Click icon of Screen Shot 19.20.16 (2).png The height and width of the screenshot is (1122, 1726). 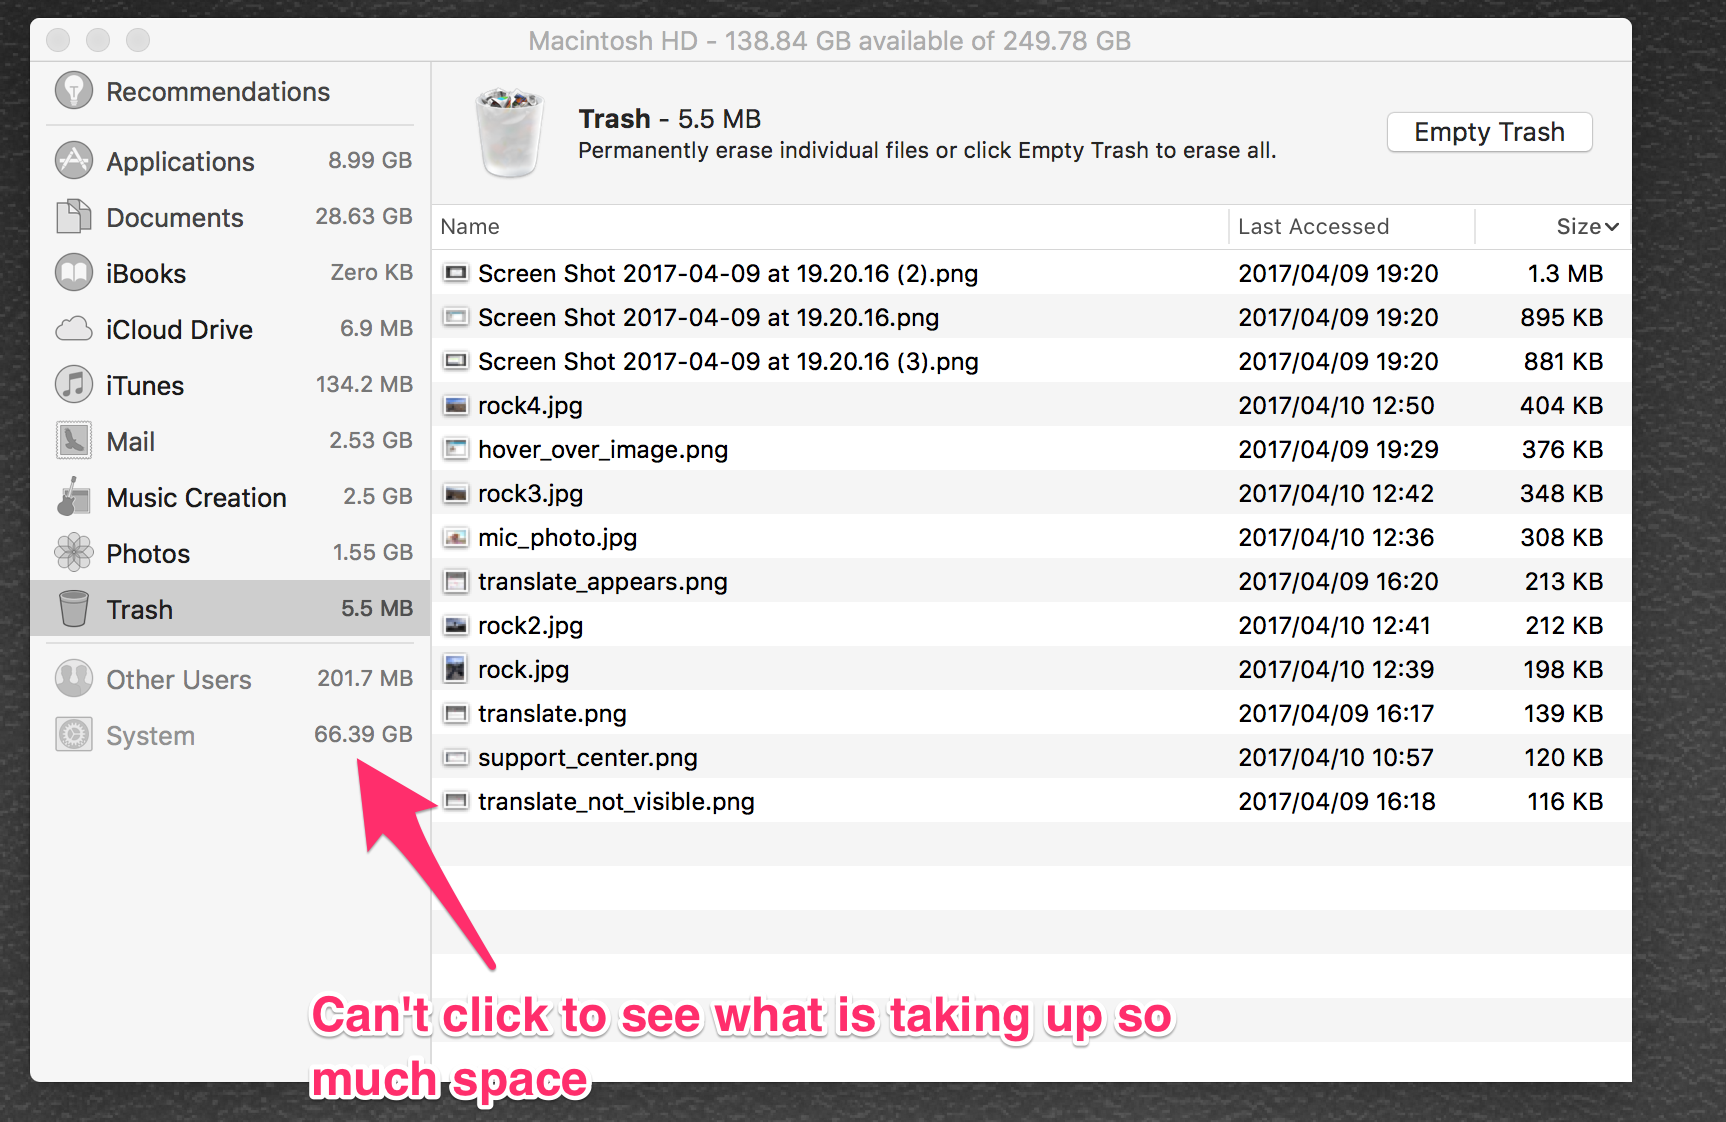(456, 273)
